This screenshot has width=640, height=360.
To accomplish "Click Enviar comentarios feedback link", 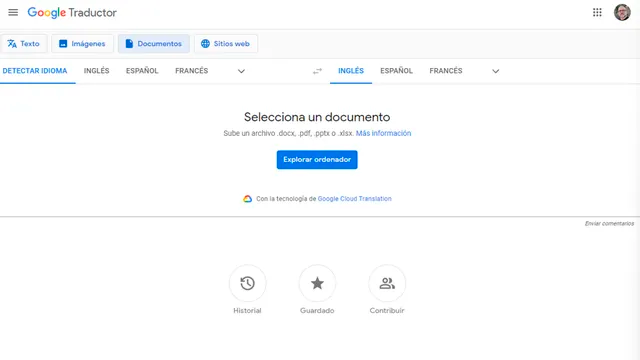I will [x=609, y=224].
